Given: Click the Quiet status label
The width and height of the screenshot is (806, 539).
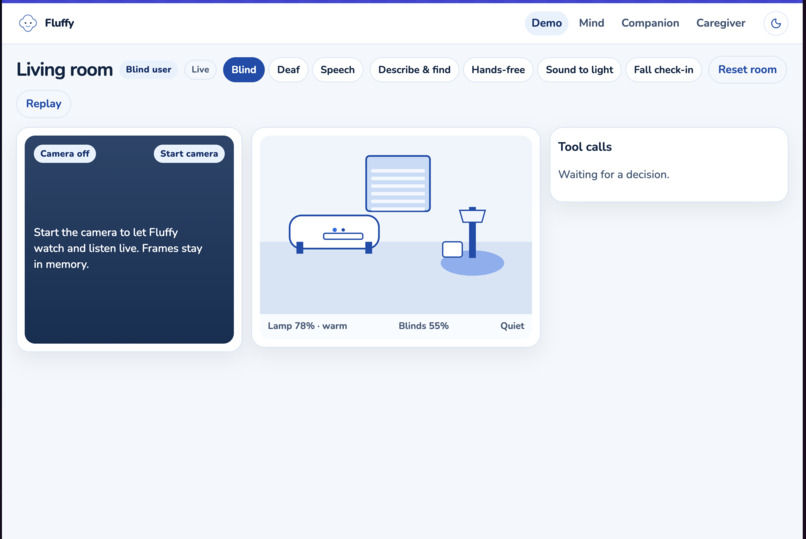Looking at the screenshot, I should 512,326.
